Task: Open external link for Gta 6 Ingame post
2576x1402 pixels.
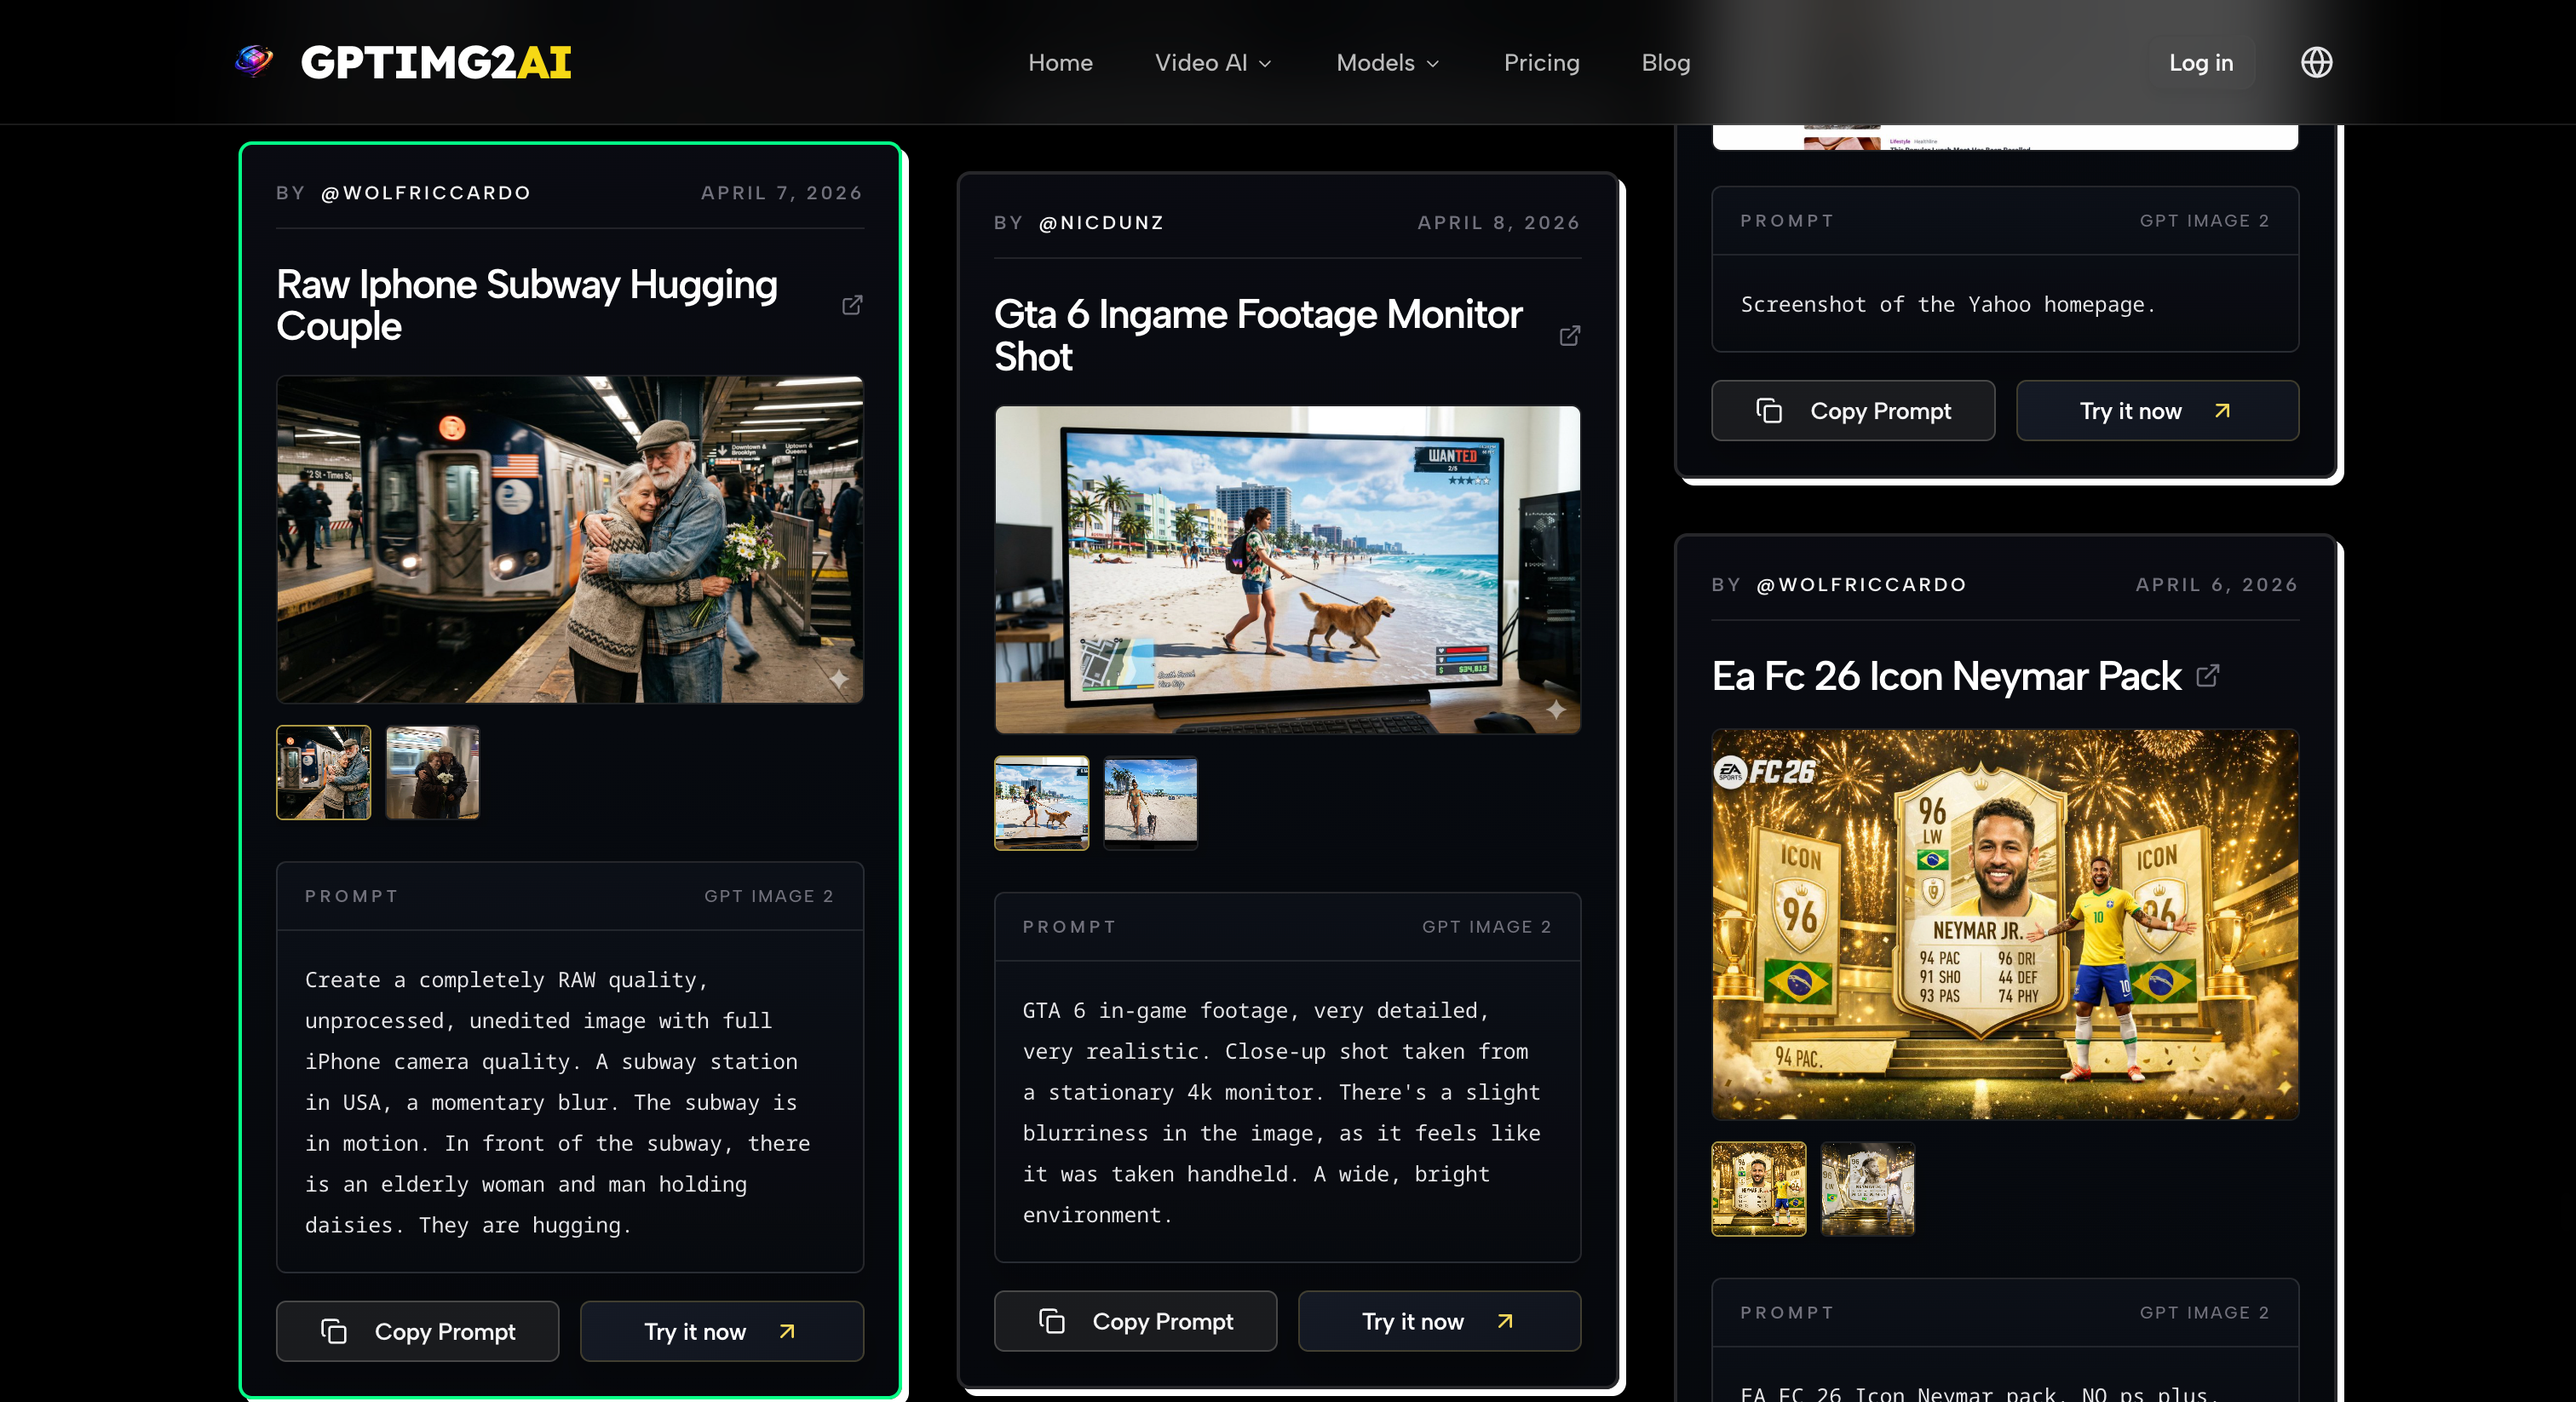Action: coord(1570,335)
